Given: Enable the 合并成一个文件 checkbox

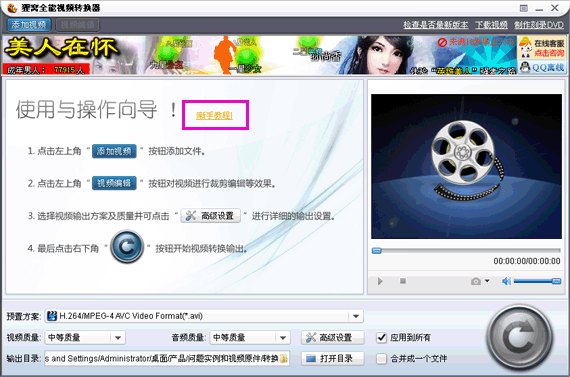Looking at the screenshot, I should coord(381,358).
